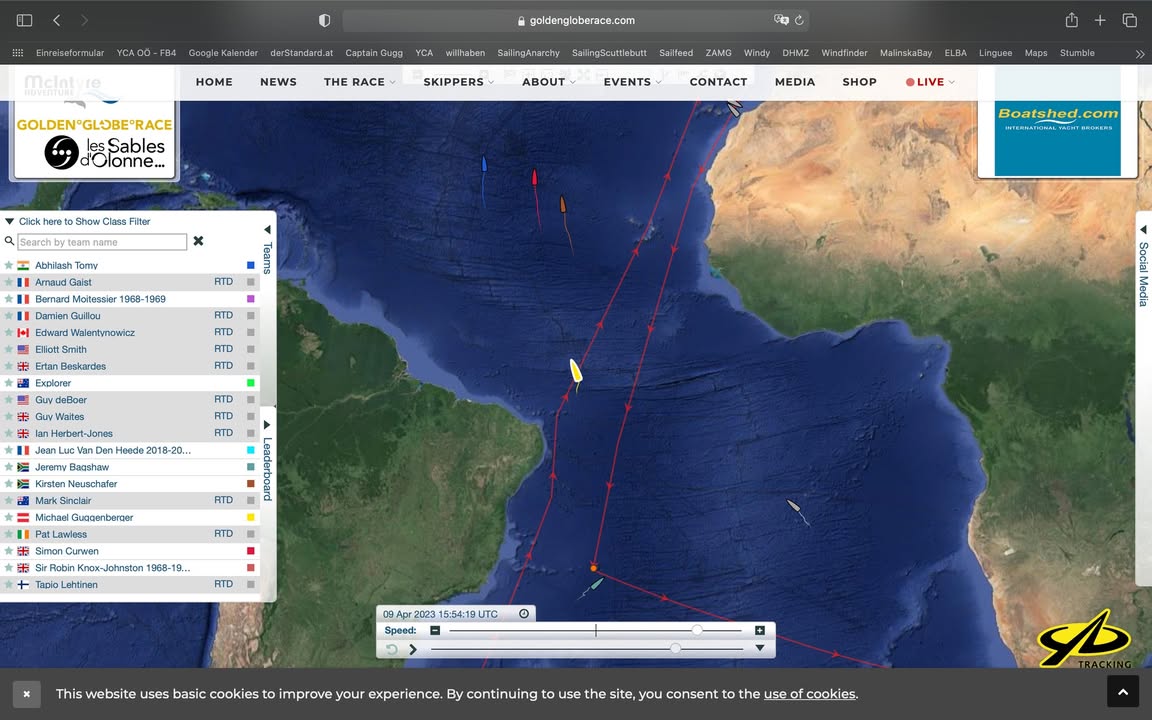This screenshot has height=720, width=1152.
Task: Toggle favorite star for Simon Curwen
Action: click(9, 551)
